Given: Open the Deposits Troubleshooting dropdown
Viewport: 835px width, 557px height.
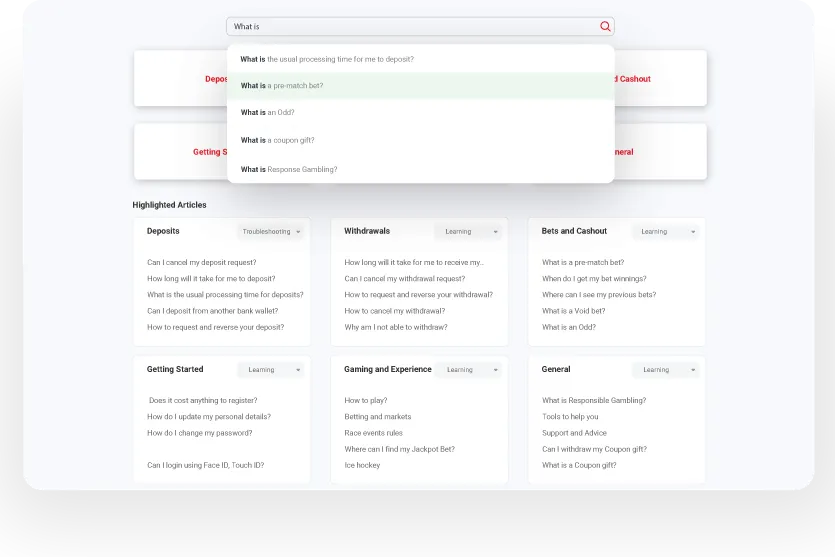Looking at the screenshot, I should pyautogui.click(x=271, y=232).
